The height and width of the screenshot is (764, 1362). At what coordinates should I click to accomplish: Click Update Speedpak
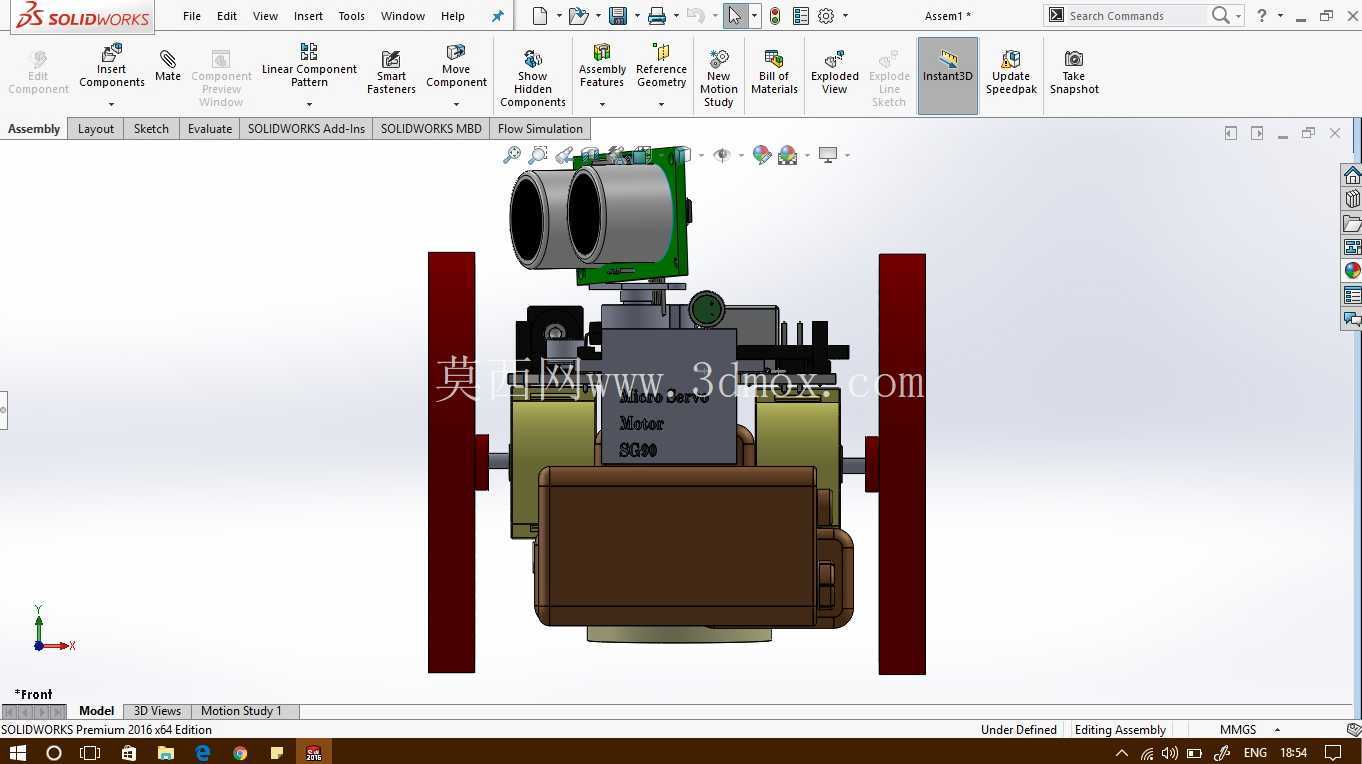[x=1011, y=72]
